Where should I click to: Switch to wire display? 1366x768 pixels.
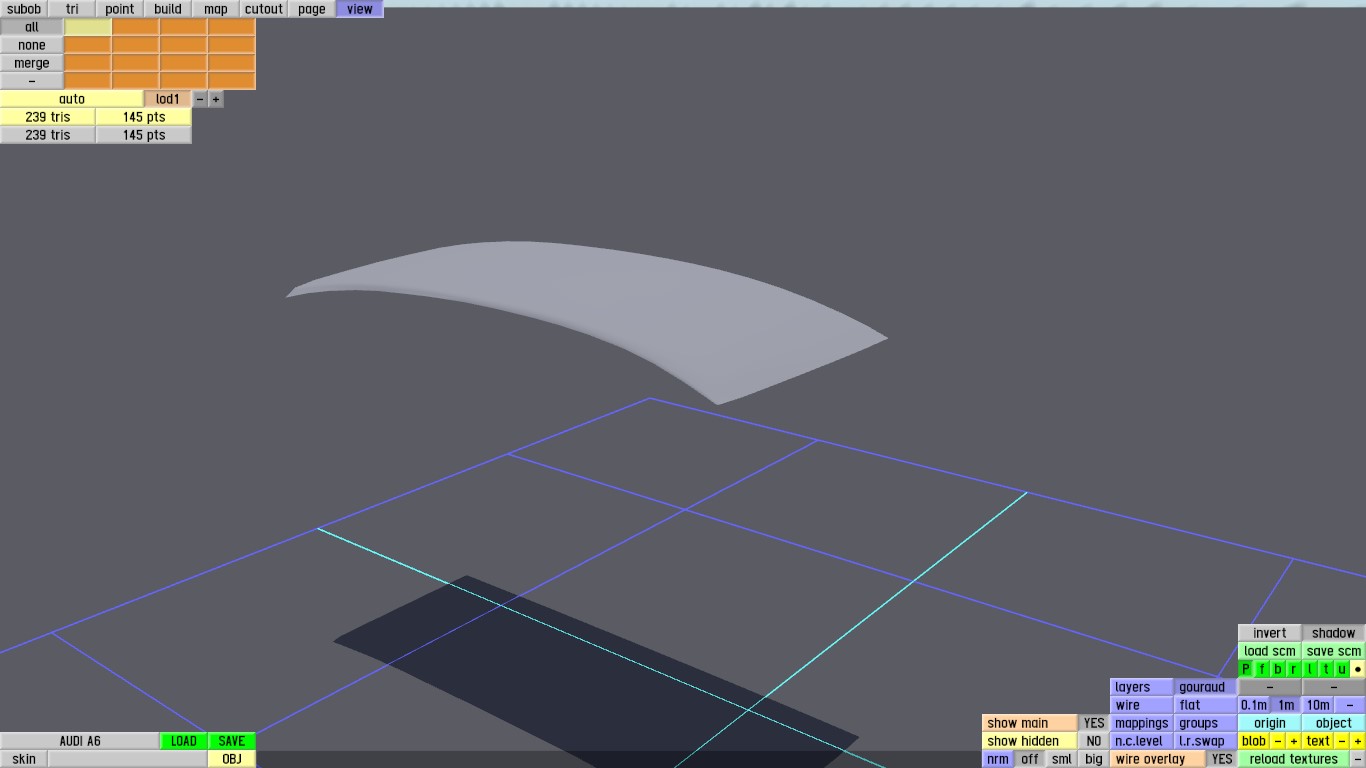[1142, 705]
